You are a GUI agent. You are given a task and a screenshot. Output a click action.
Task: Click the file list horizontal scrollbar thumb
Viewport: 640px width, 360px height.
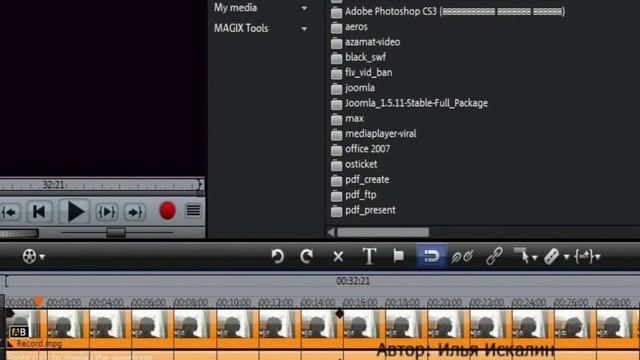[x=383, y=232]
